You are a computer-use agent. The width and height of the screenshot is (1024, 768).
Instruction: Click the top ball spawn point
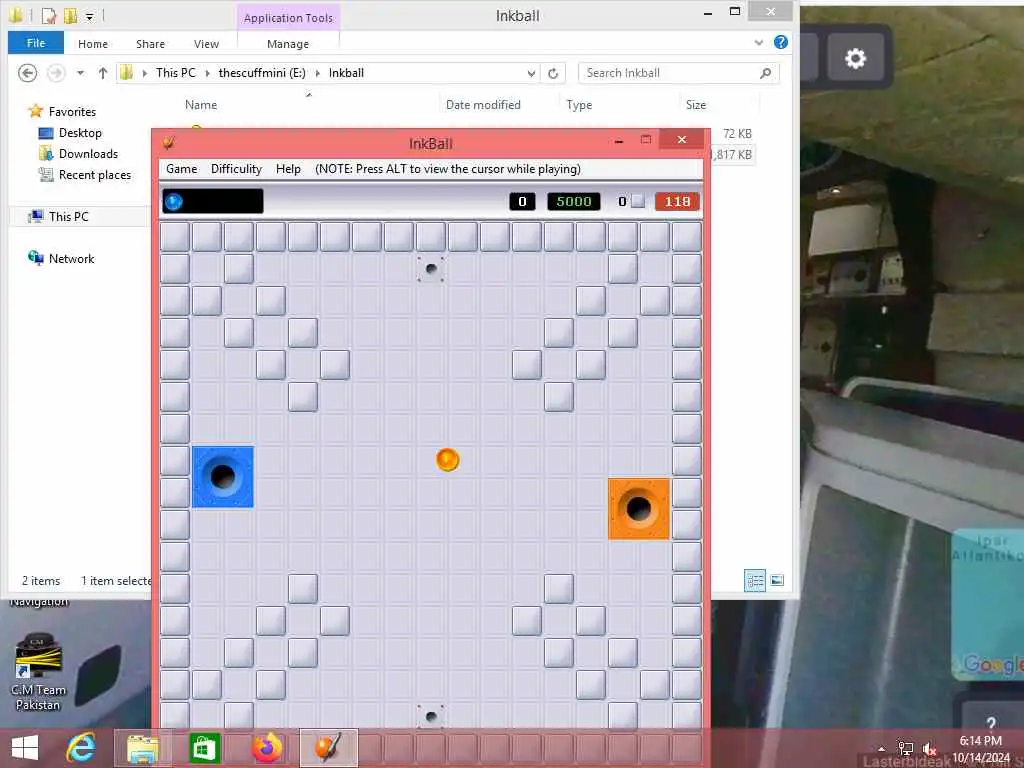pos(431,268)
